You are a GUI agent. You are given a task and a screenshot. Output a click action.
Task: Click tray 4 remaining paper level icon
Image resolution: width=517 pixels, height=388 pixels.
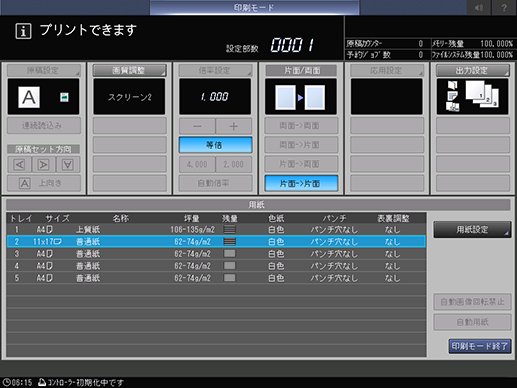pos(230,266)
